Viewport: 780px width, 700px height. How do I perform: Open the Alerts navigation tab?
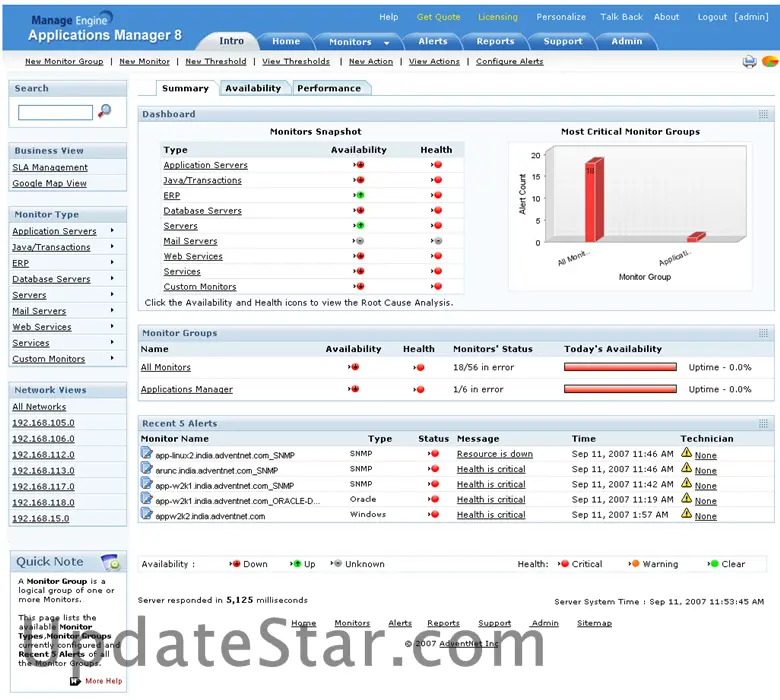[433, 41]
